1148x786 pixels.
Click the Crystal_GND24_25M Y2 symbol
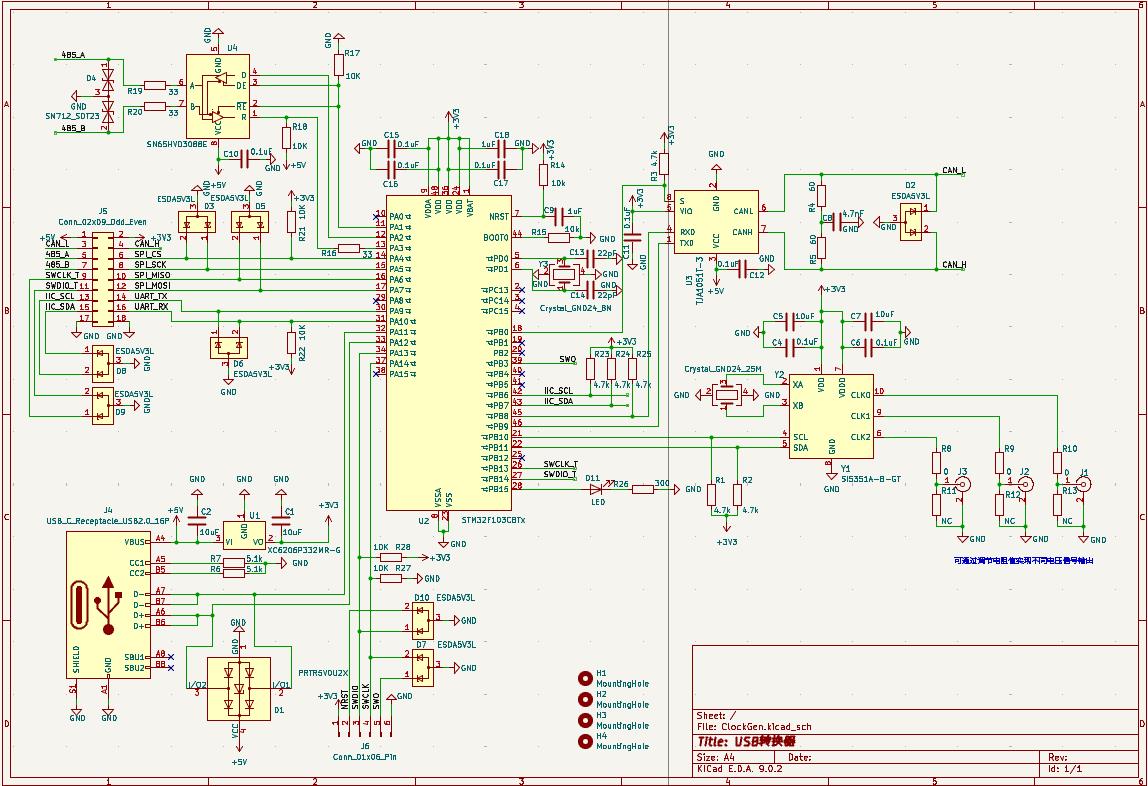[x=726, y=396]
